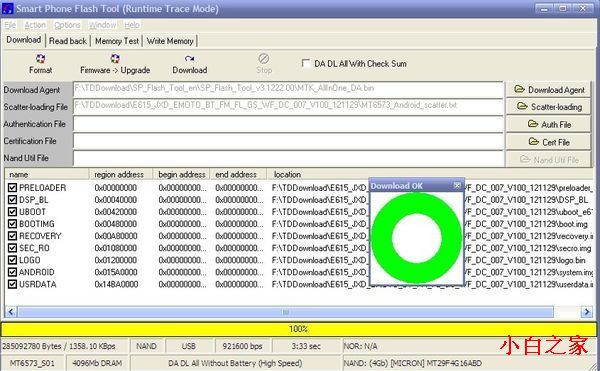The height and width of the screenshot is (371, 600).
Task: Open the Scatter-loading file browser button
Action: (549, 107)
